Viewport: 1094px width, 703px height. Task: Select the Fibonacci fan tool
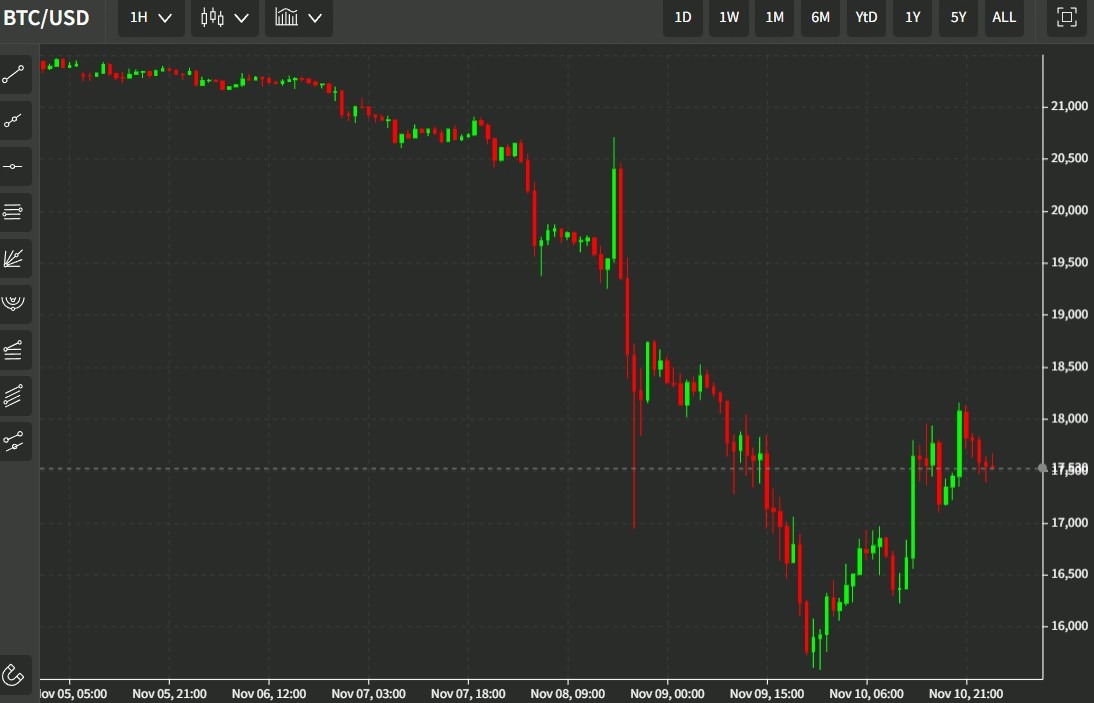[14, 258]
